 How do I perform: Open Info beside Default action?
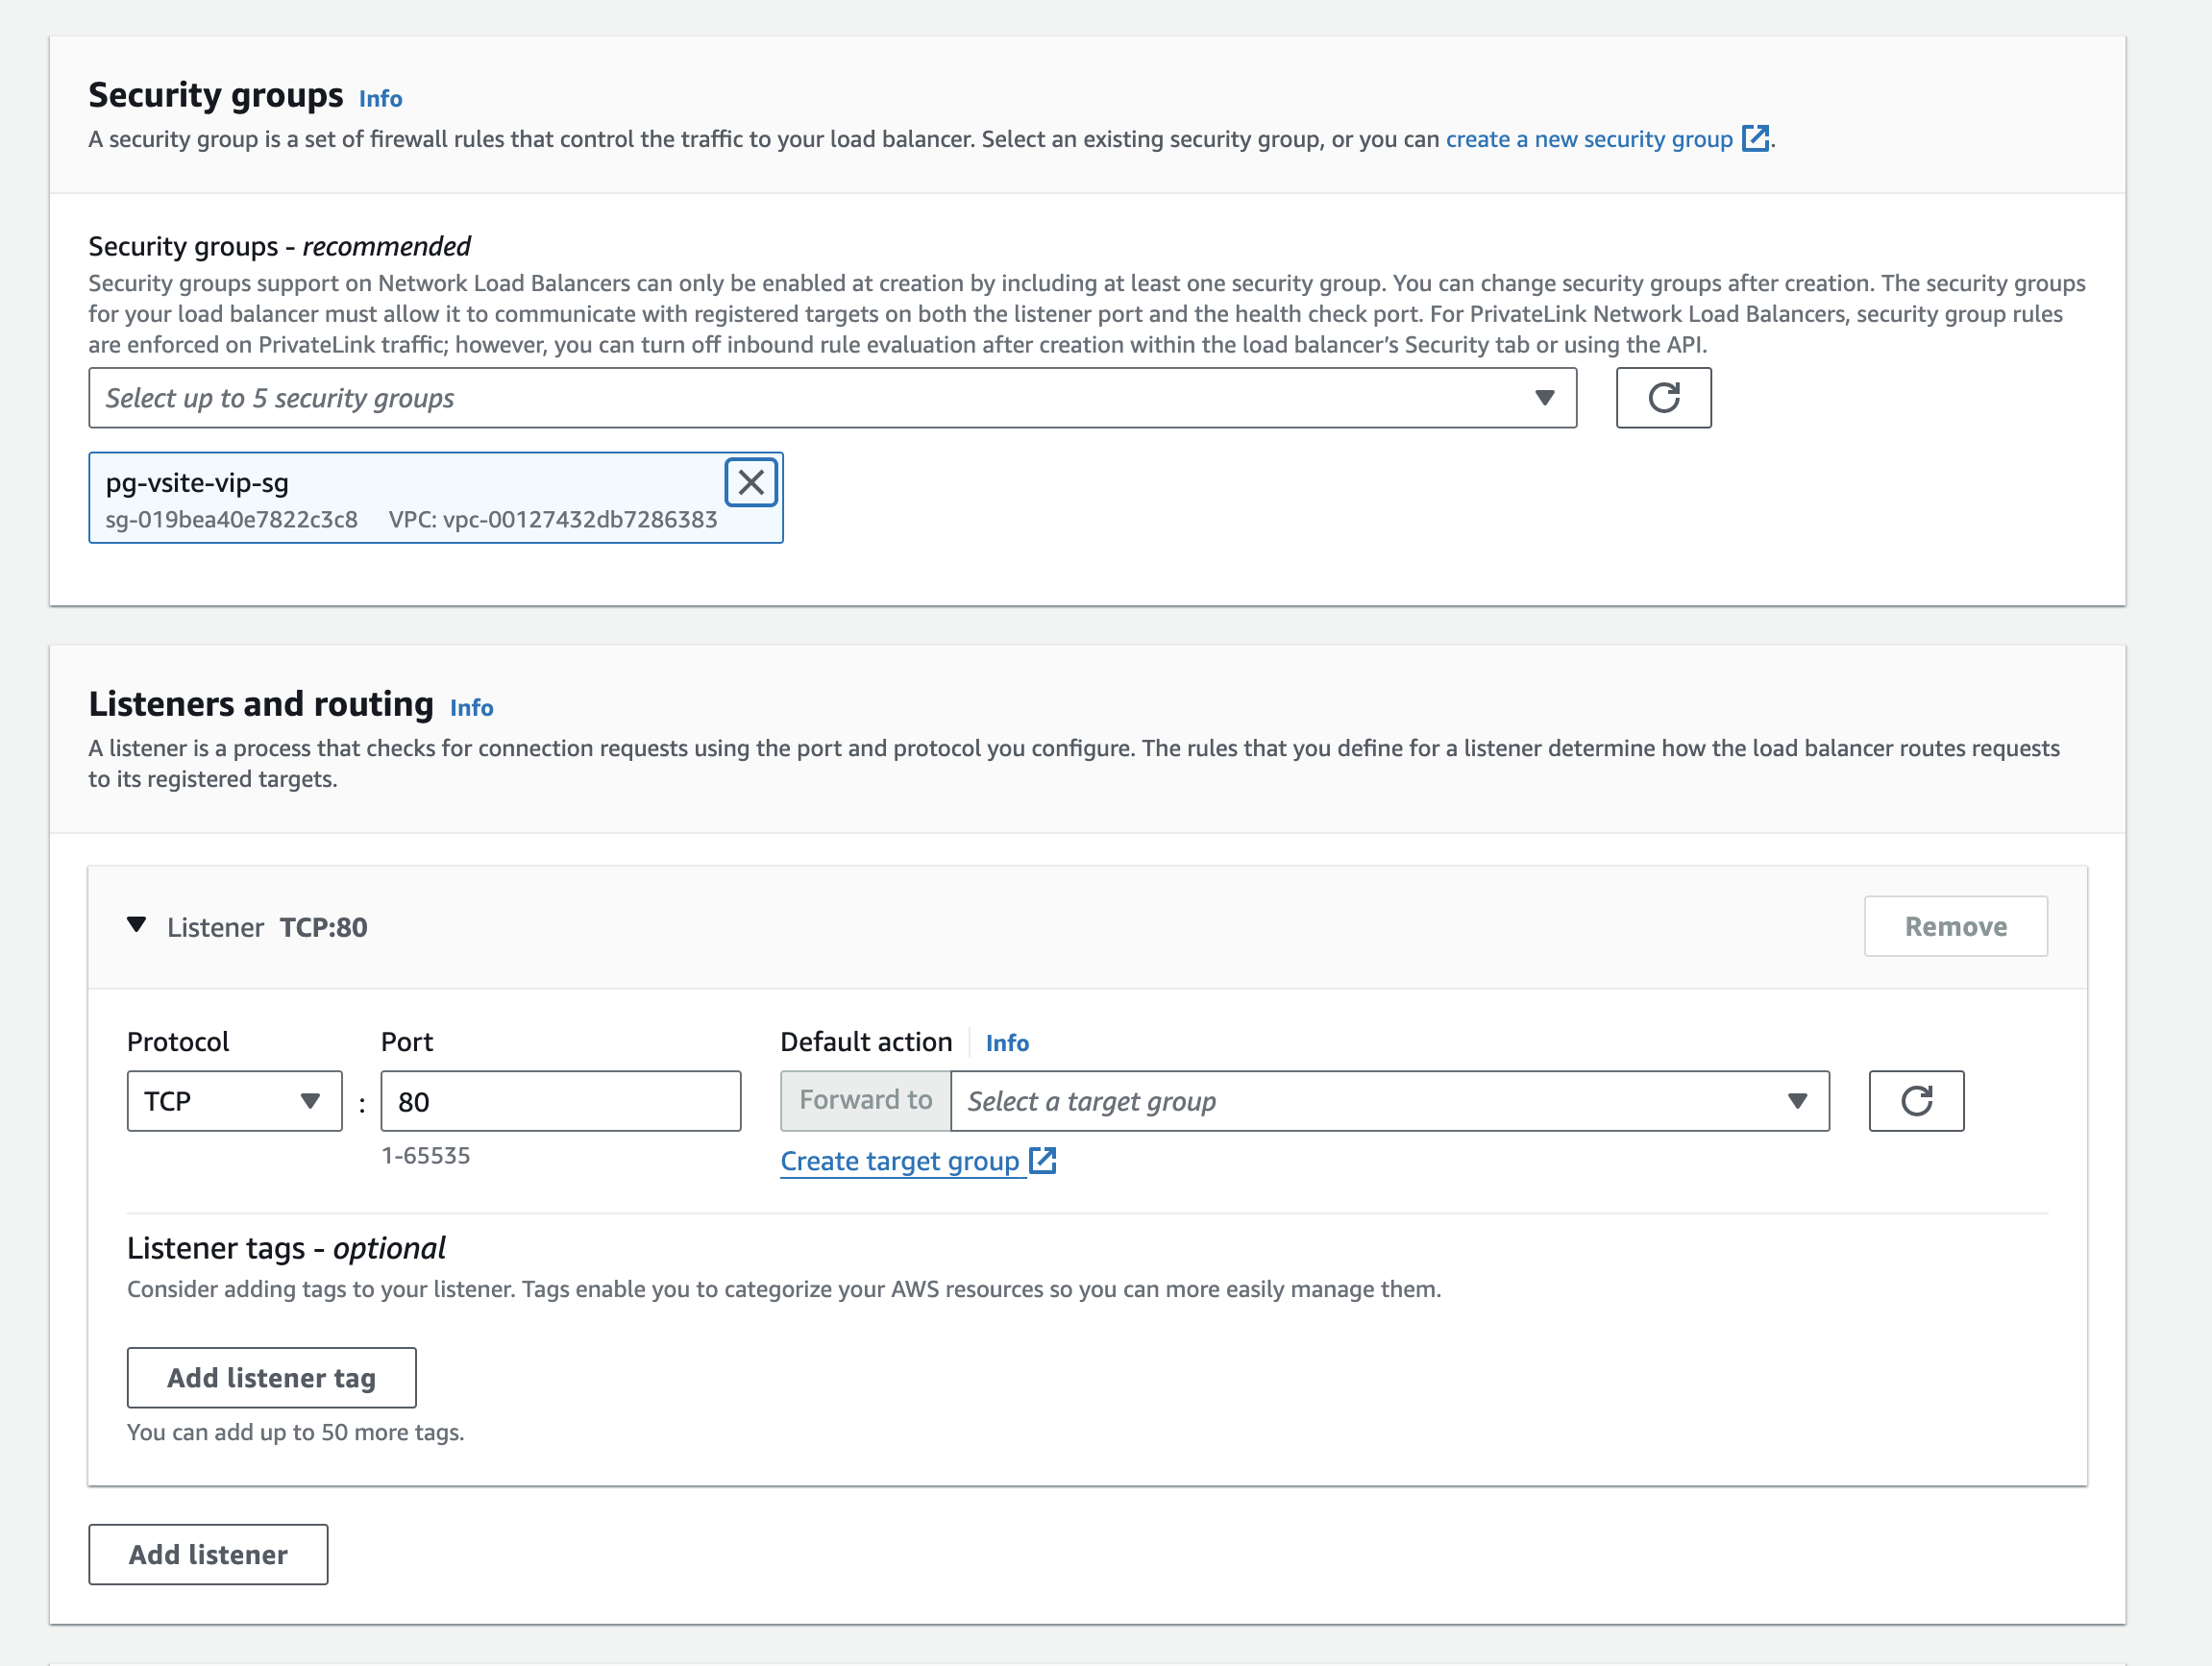point(1007,1042)
